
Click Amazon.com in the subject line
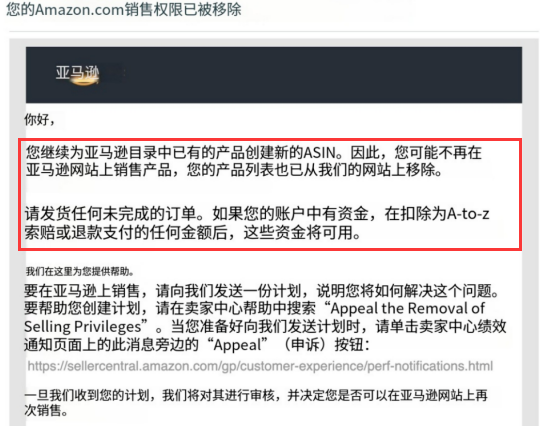coord(80,9)
